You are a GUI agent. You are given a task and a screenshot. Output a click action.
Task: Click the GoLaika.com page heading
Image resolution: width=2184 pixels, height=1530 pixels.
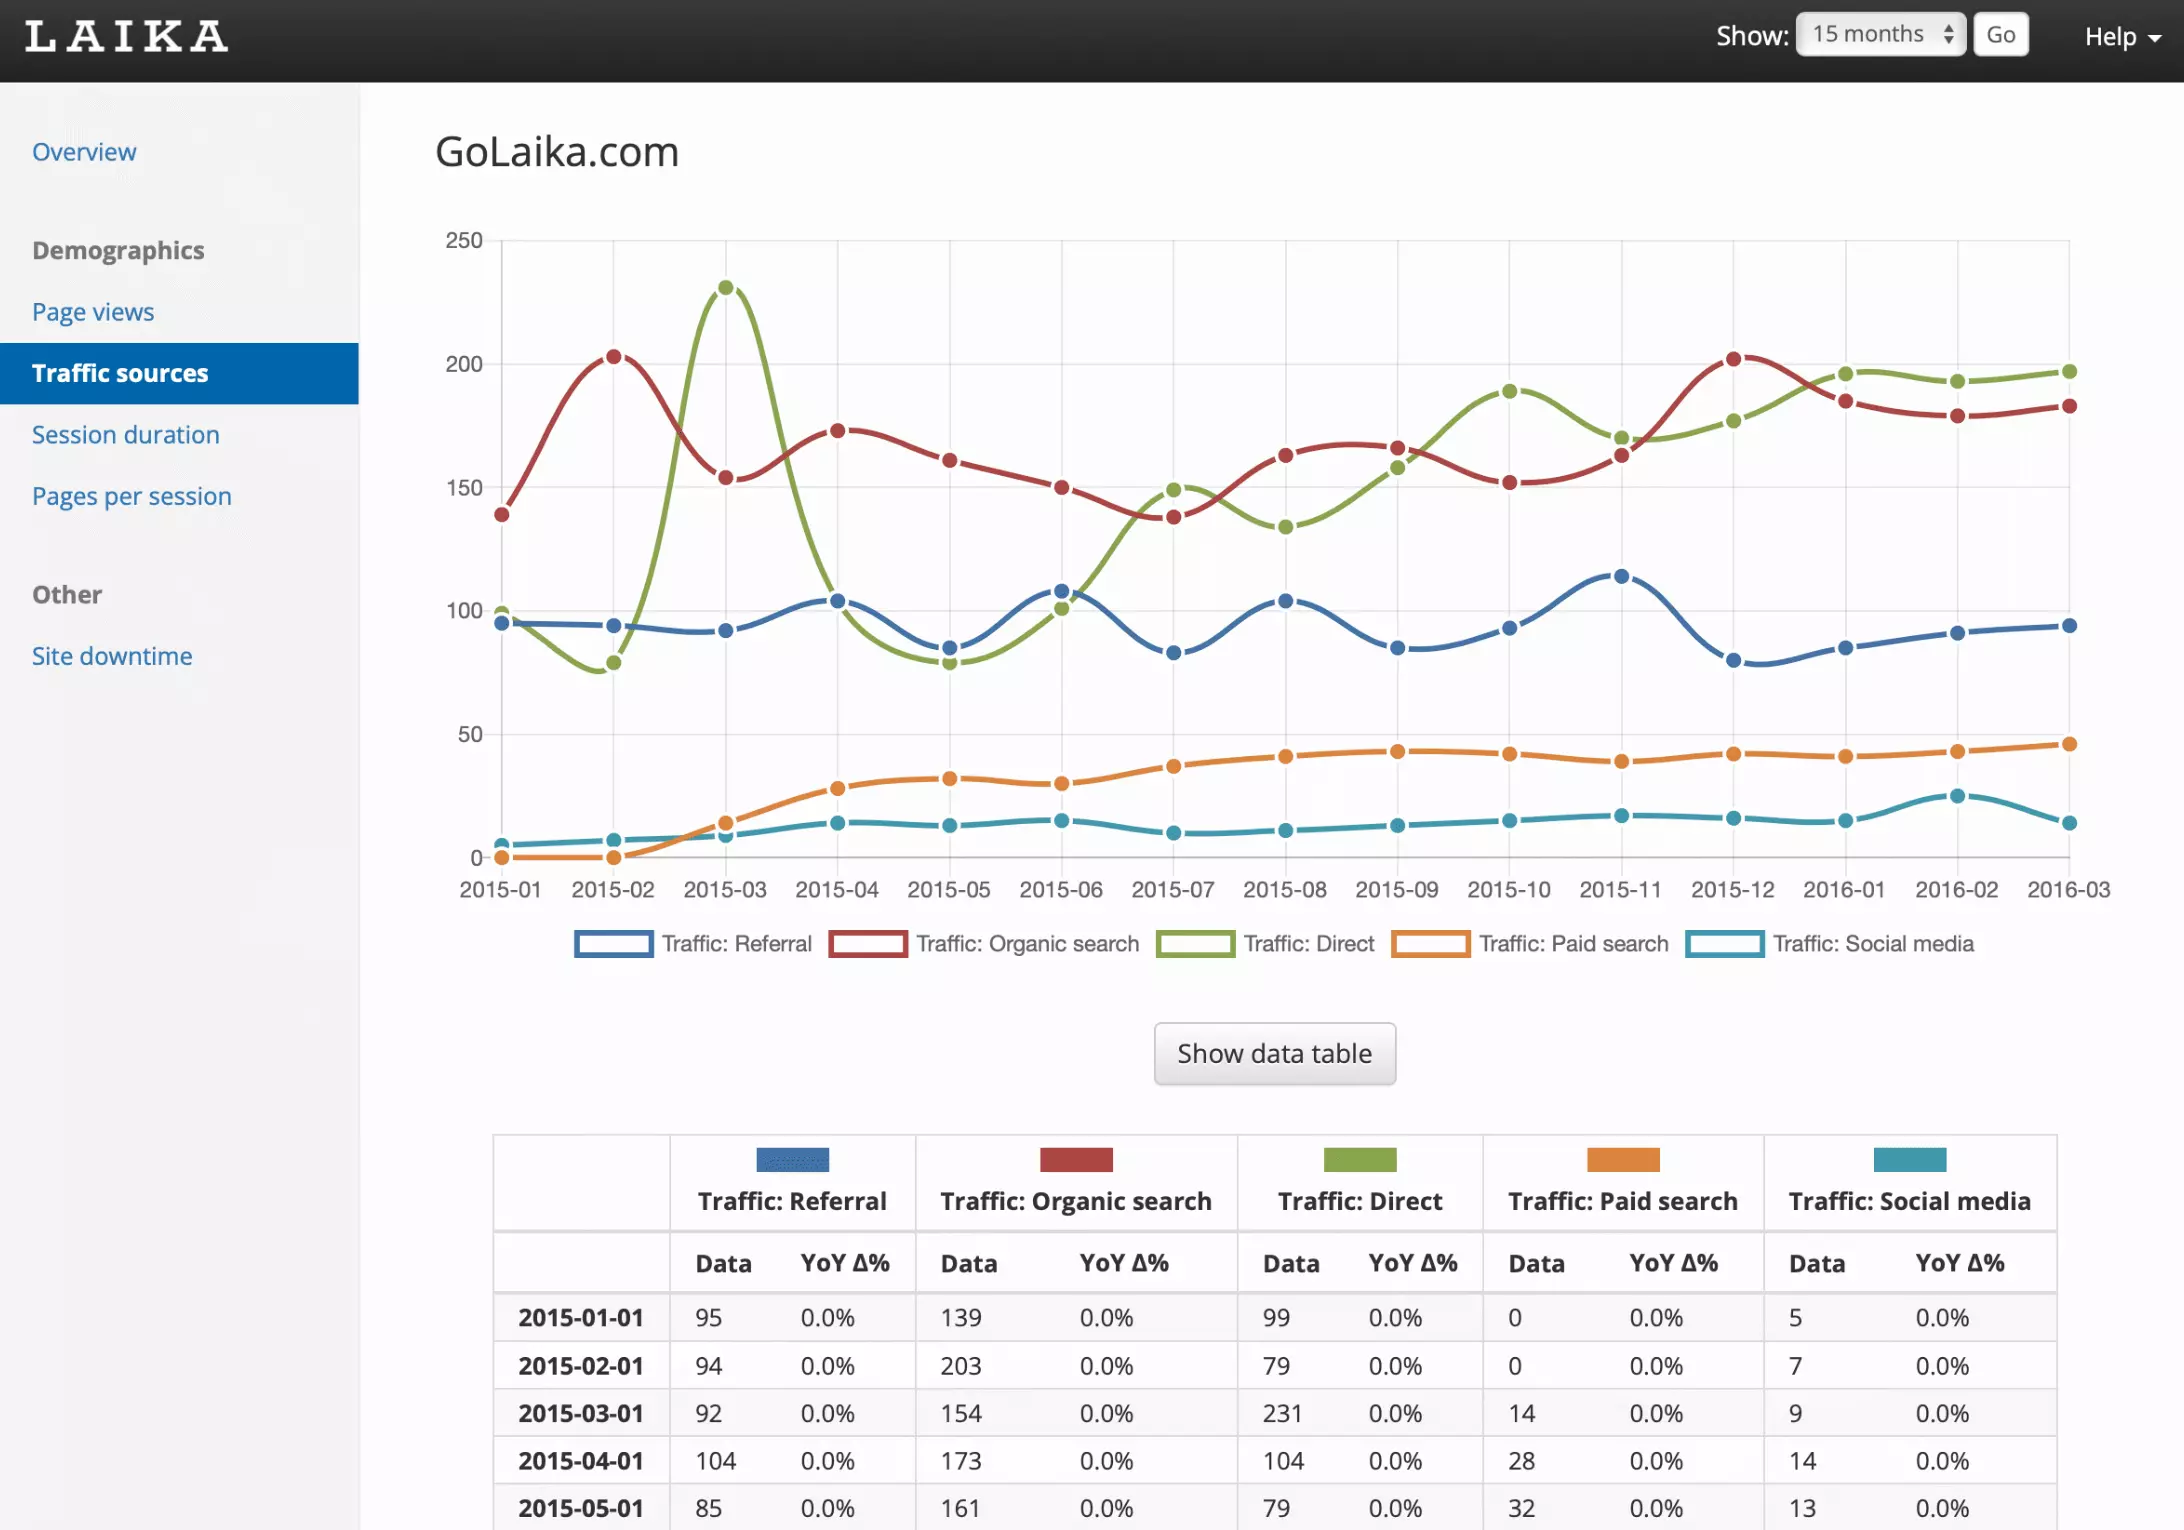click(557, 152)
